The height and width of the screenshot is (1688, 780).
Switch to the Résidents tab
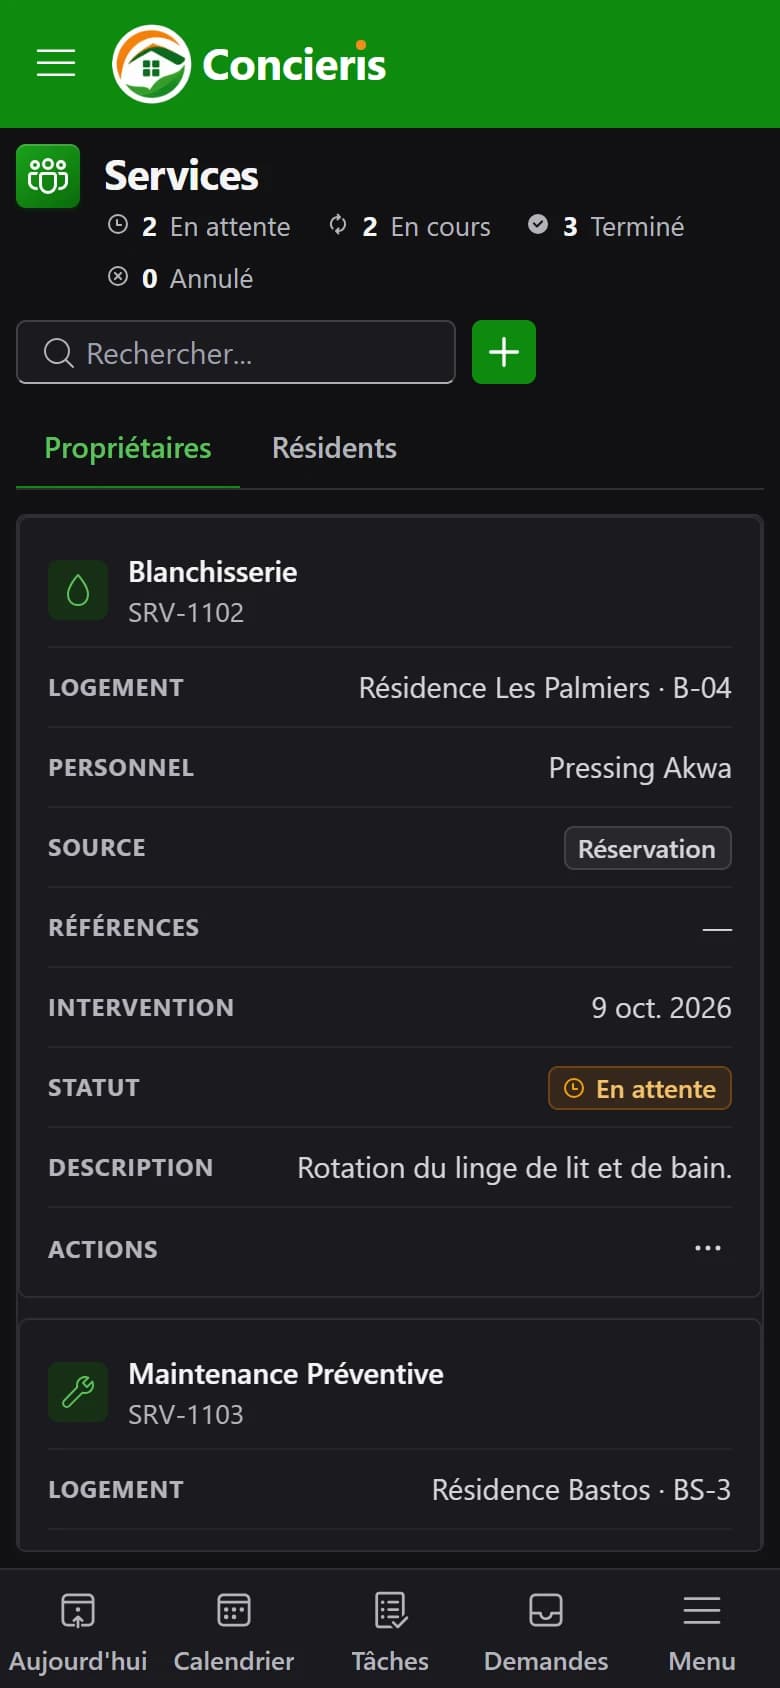click(x=334, y=448)
